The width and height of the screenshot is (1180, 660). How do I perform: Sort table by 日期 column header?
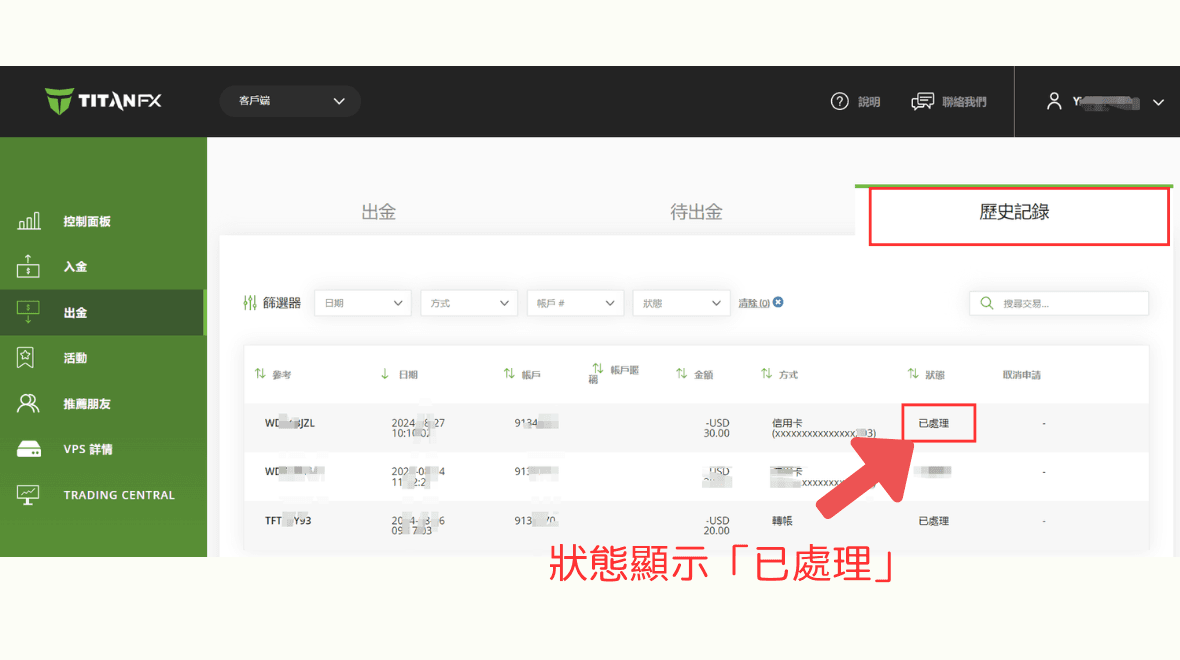pos(401,374)
